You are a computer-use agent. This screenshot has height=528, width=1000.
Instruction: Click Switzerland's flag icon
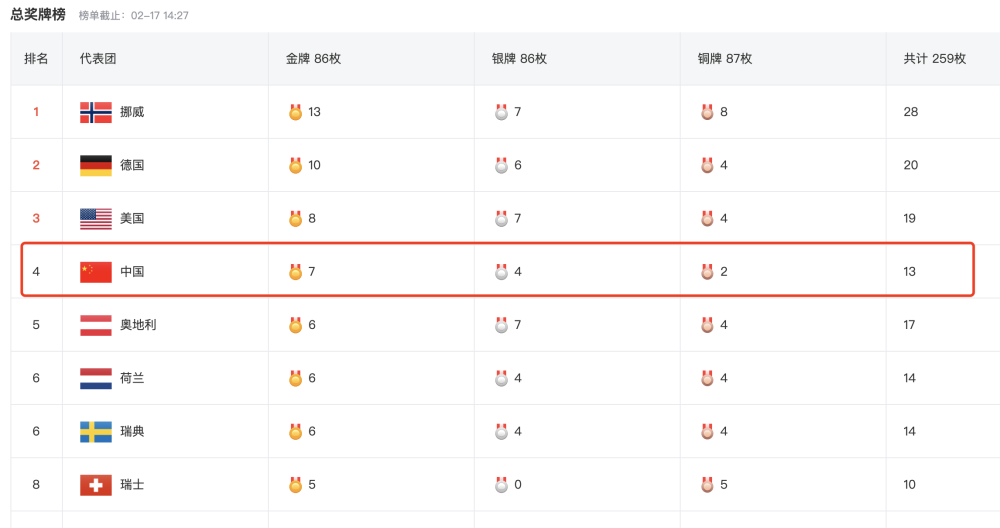pyautogui.click(x=96, y=485)
